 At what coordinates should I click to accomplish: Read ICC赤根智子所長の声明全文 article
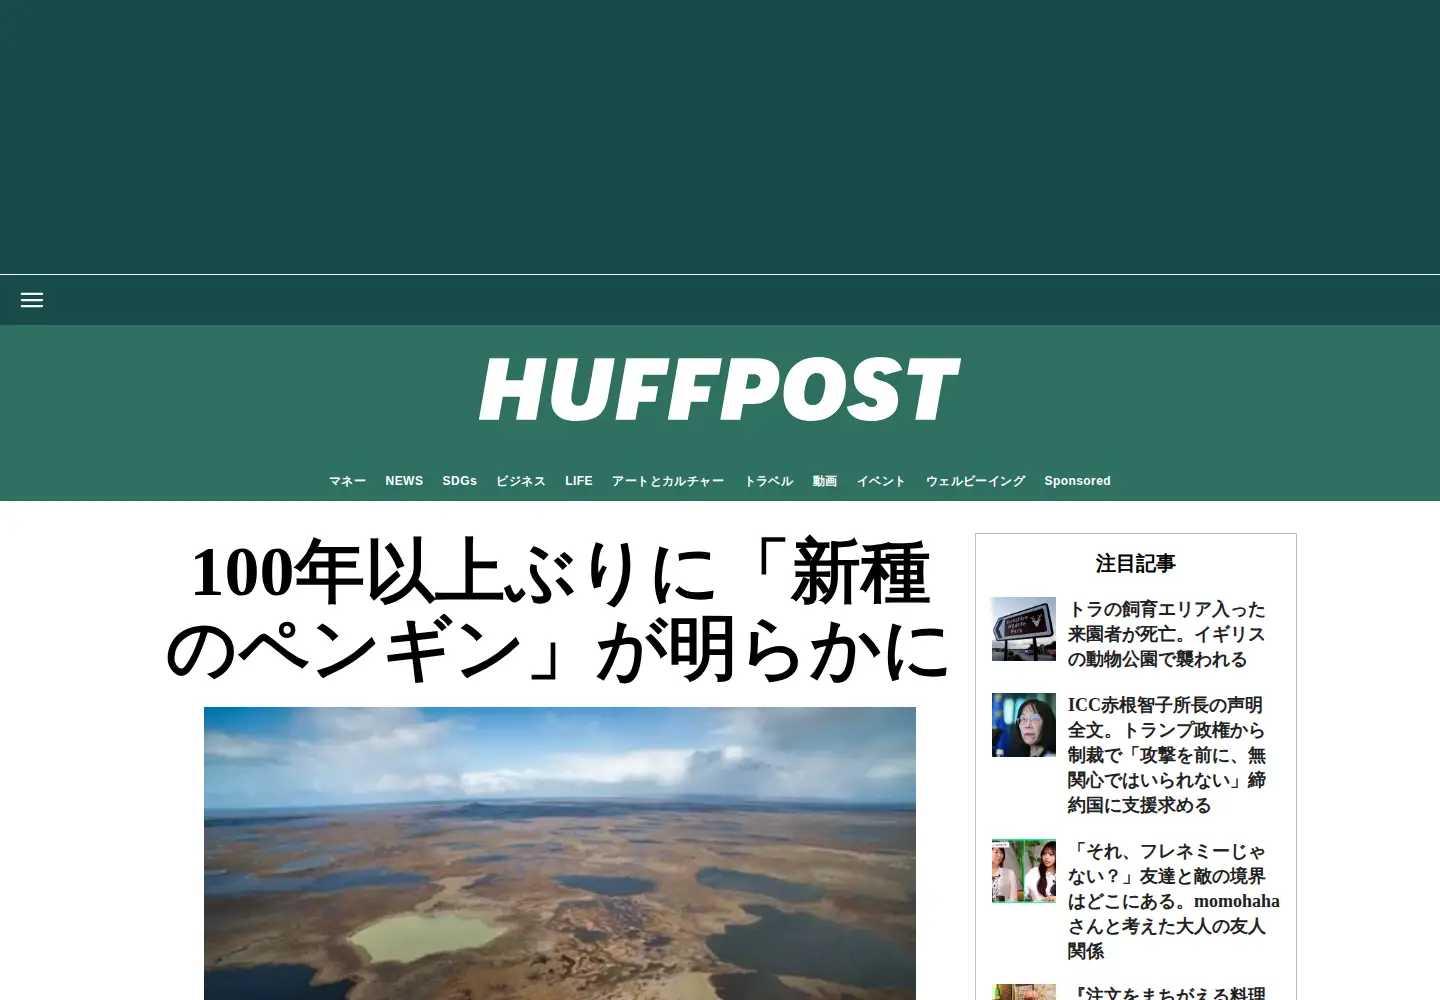tap(1166, 755)
